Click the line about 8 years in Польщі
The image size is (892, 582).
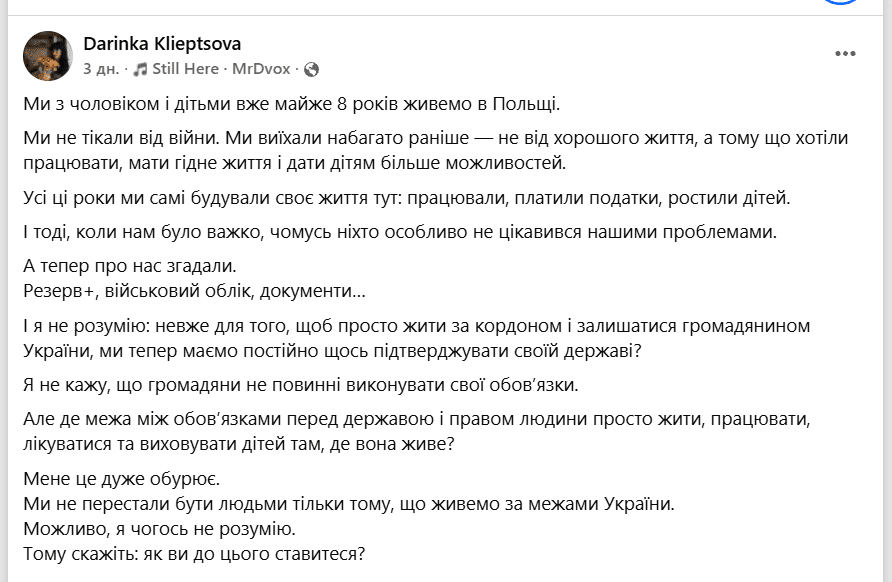click(292, 104)
